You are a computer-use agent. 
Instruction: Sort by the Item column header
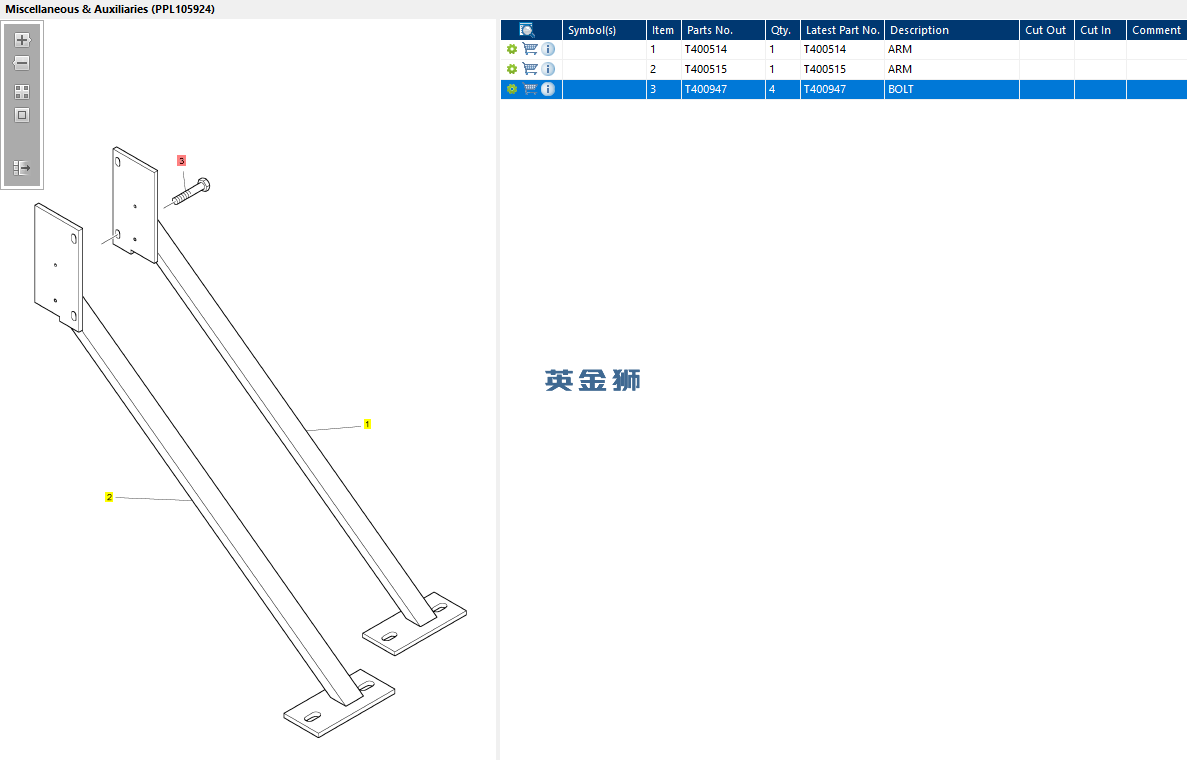click(x=664, y=30)
